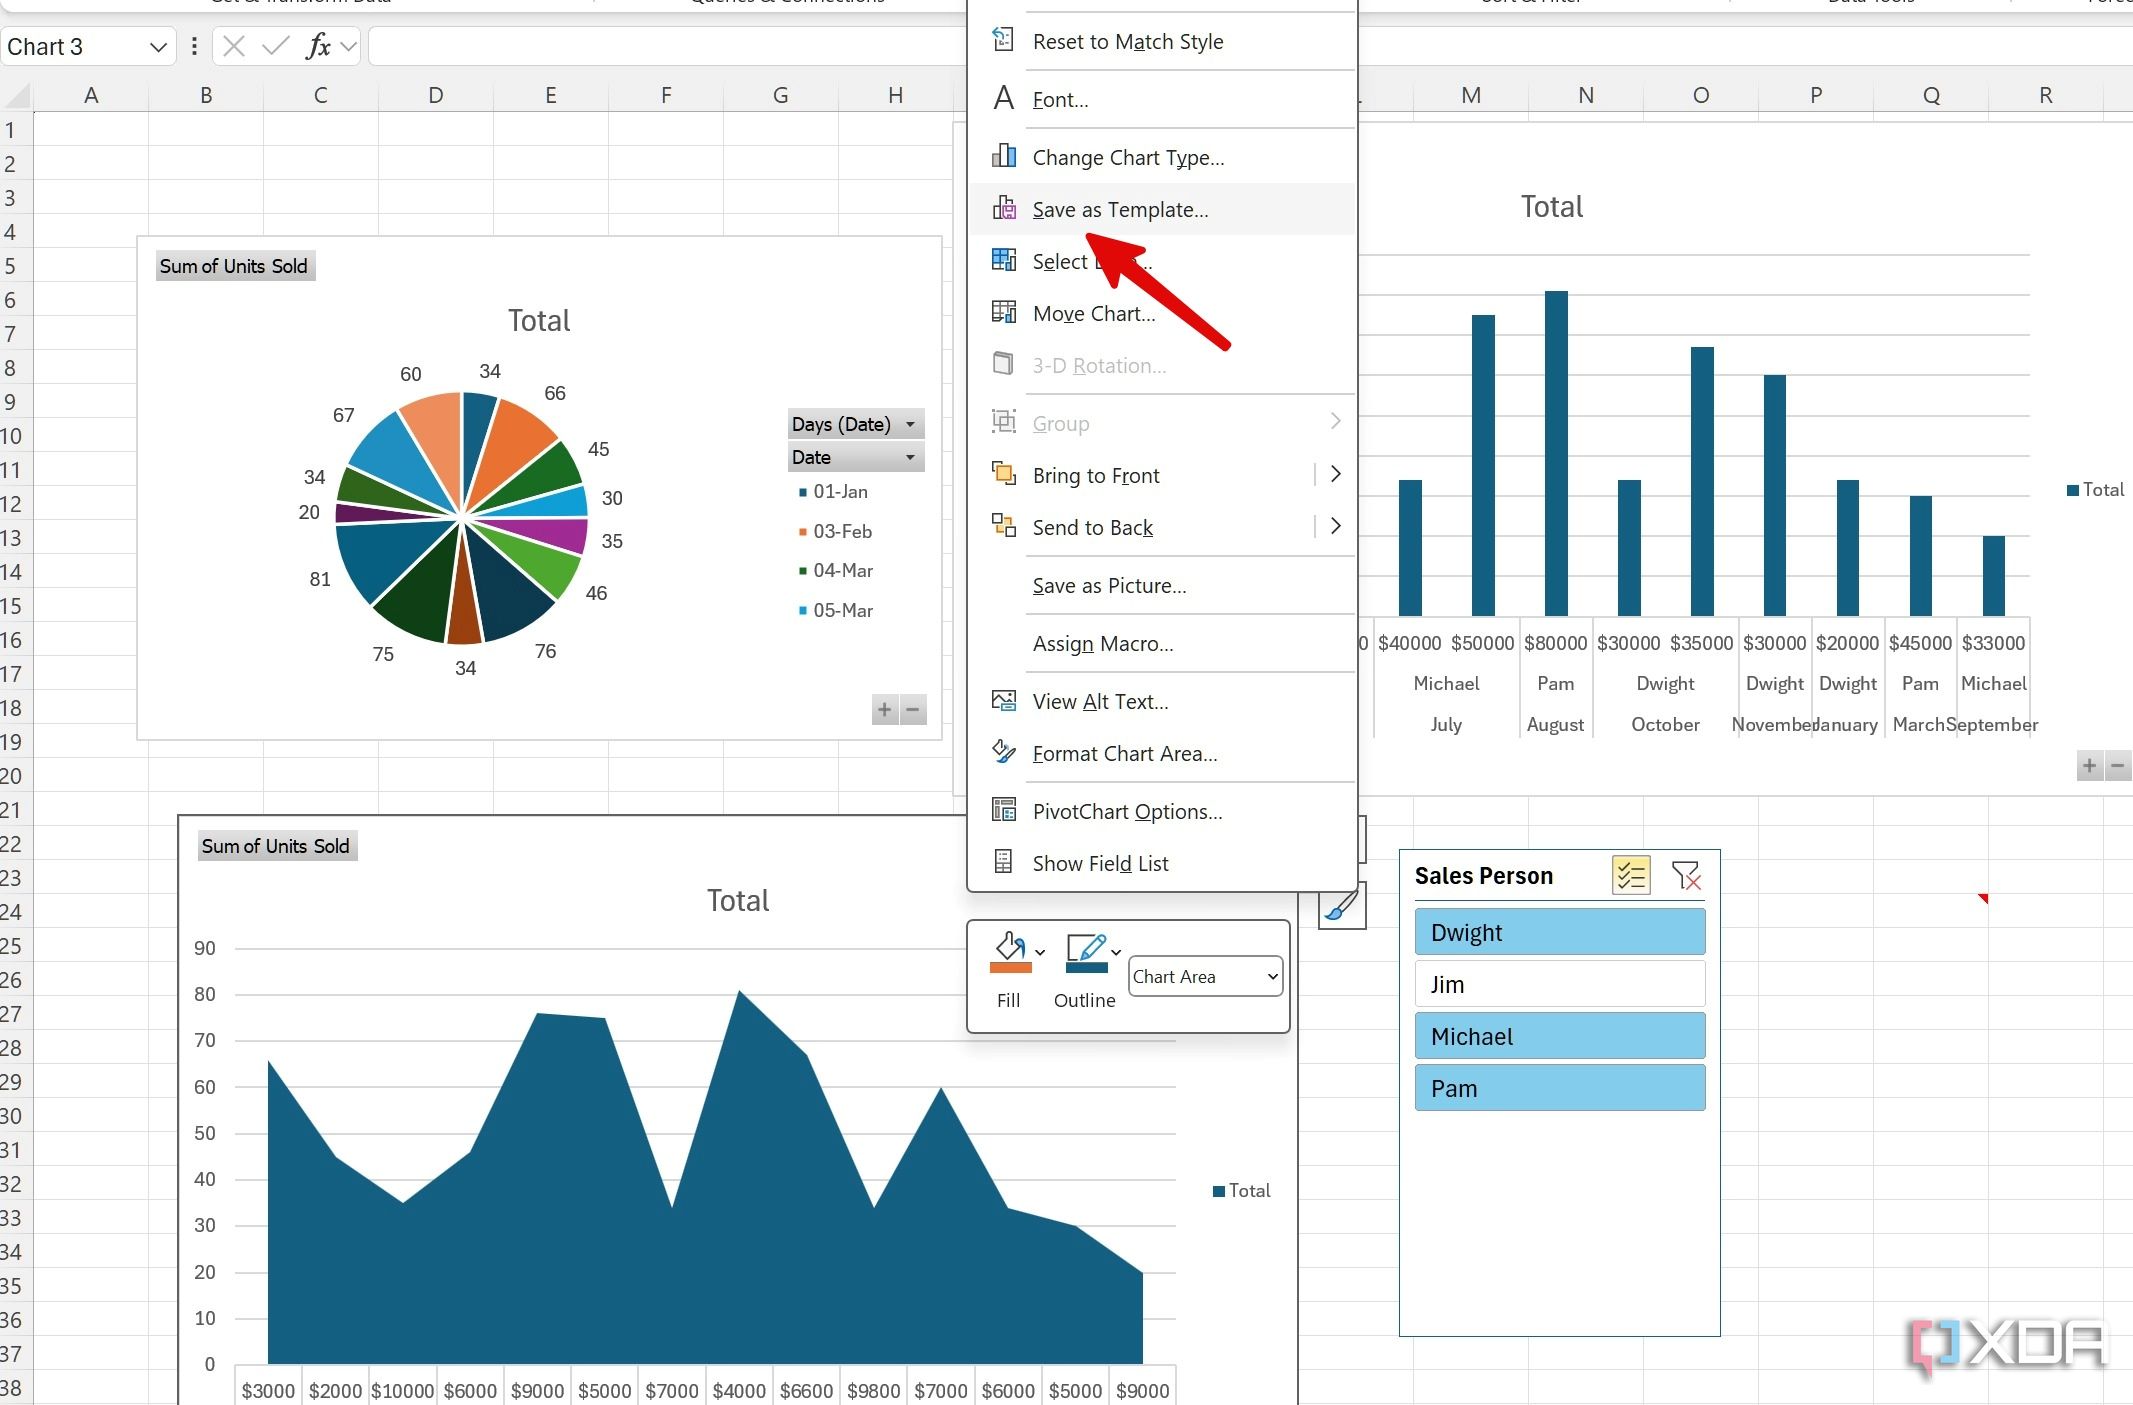Select Dwight in Sales Person filter
2133x1405 pixels.
[x=1556, y=933]
